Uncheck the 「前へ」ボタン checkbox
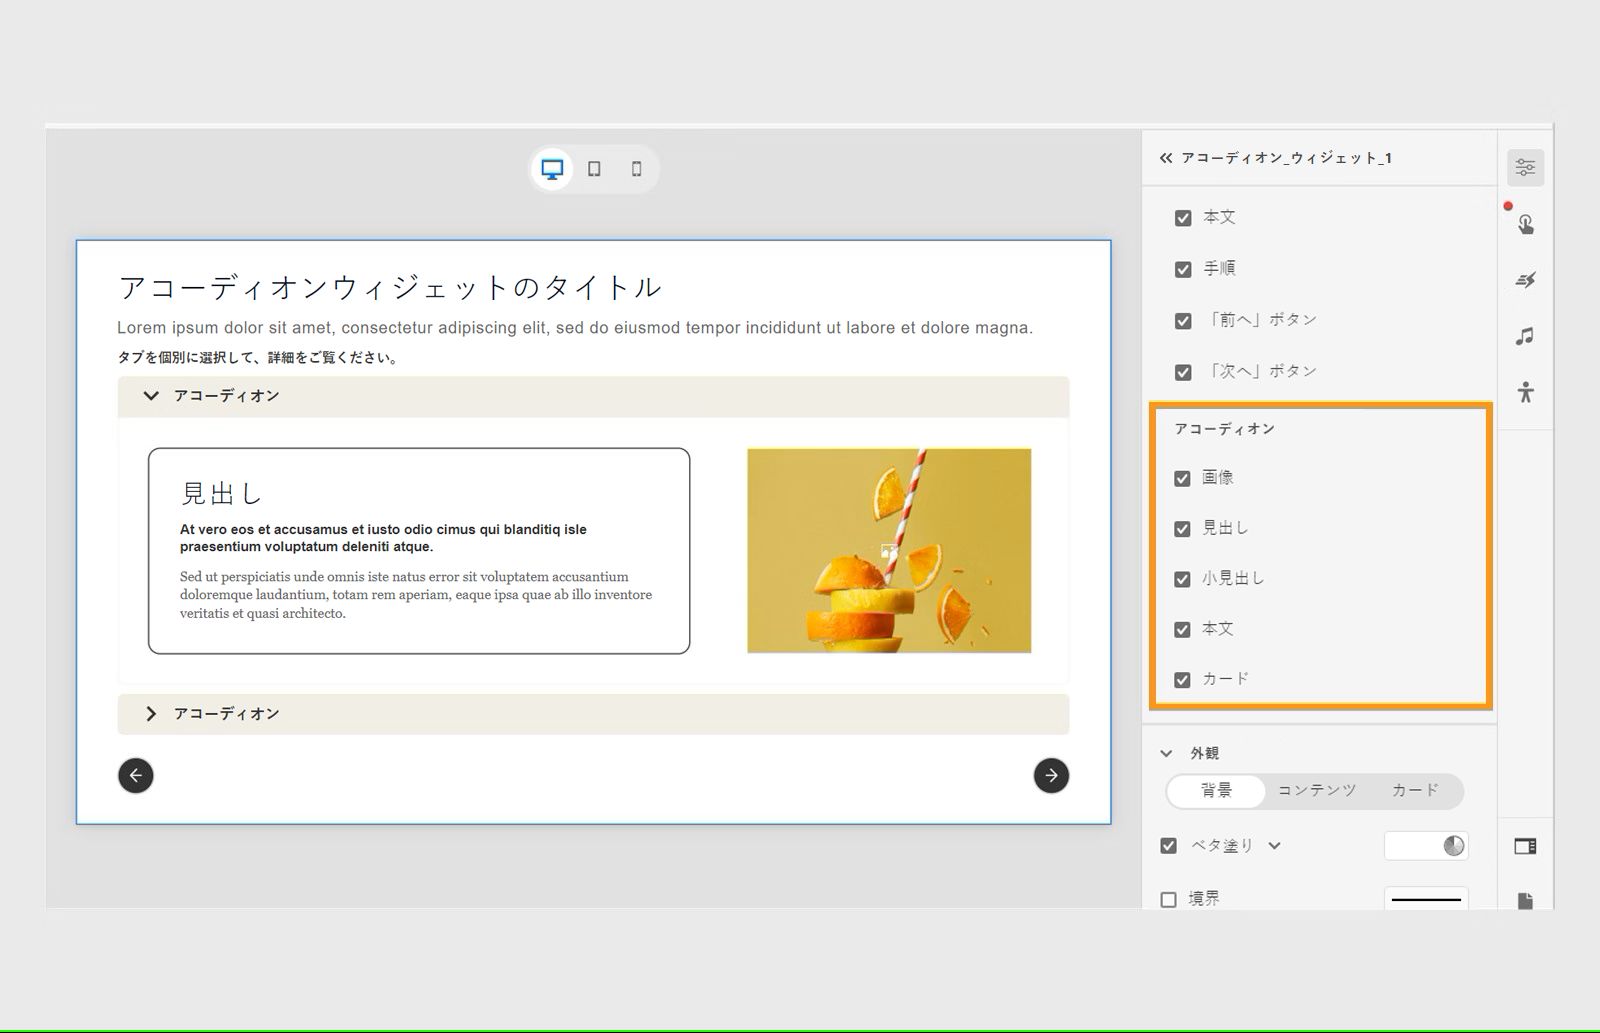The height and width of the screenshot is (1033, 1600). tap(1183, 321)
